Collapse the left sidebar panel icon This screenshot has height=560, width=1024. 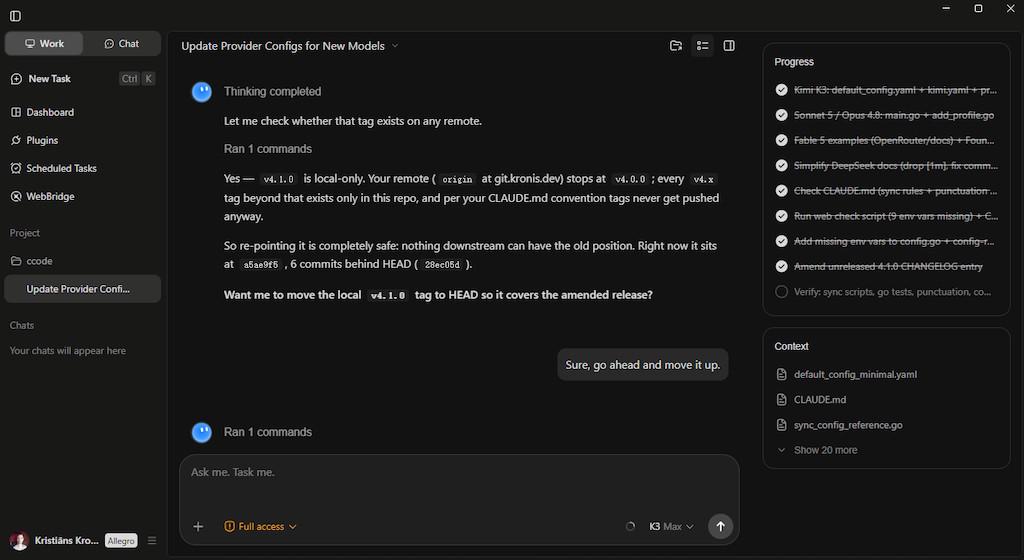pos(16,16)
